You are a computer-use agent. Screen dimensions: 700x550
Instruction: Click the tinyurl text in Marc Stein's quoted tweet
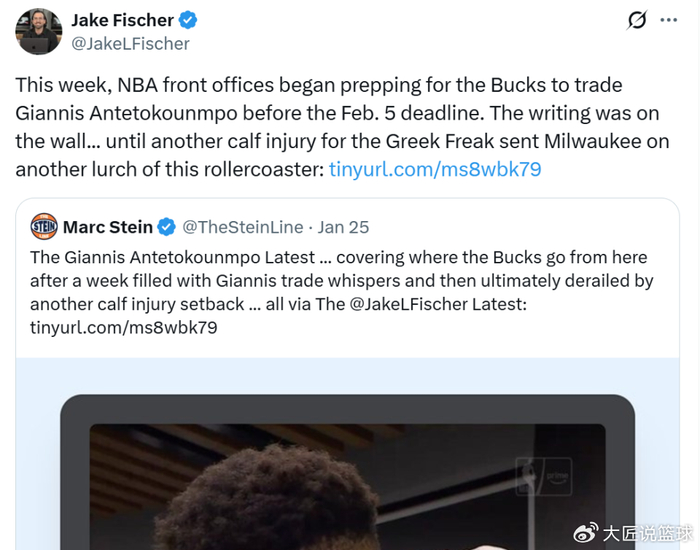[123, 327]
